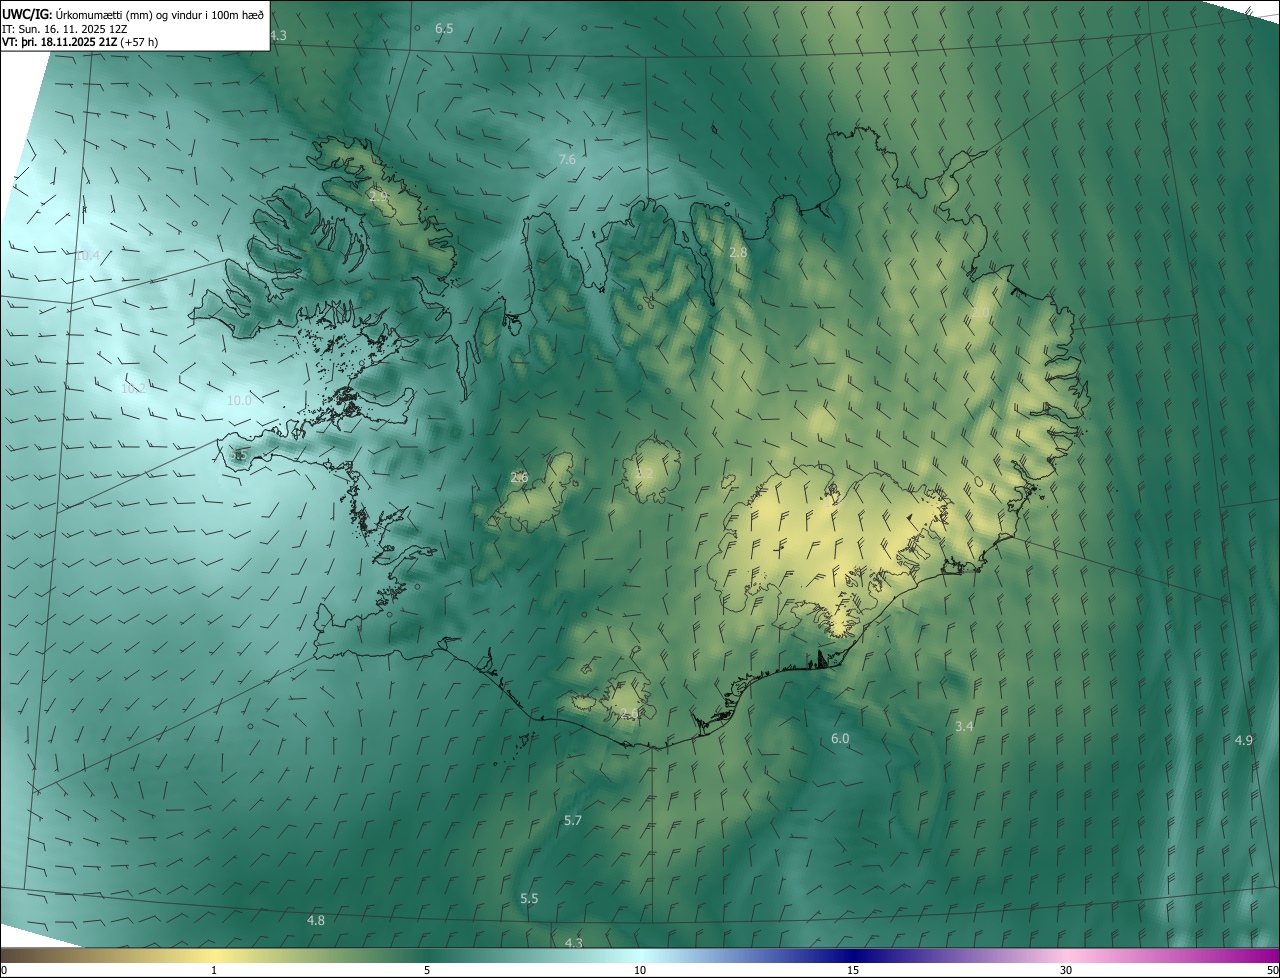This screenshot has height=978, width=1280.
Task: Click the 10 tick on the color scale
Action: pyautogui.click(x=640, y=971)
